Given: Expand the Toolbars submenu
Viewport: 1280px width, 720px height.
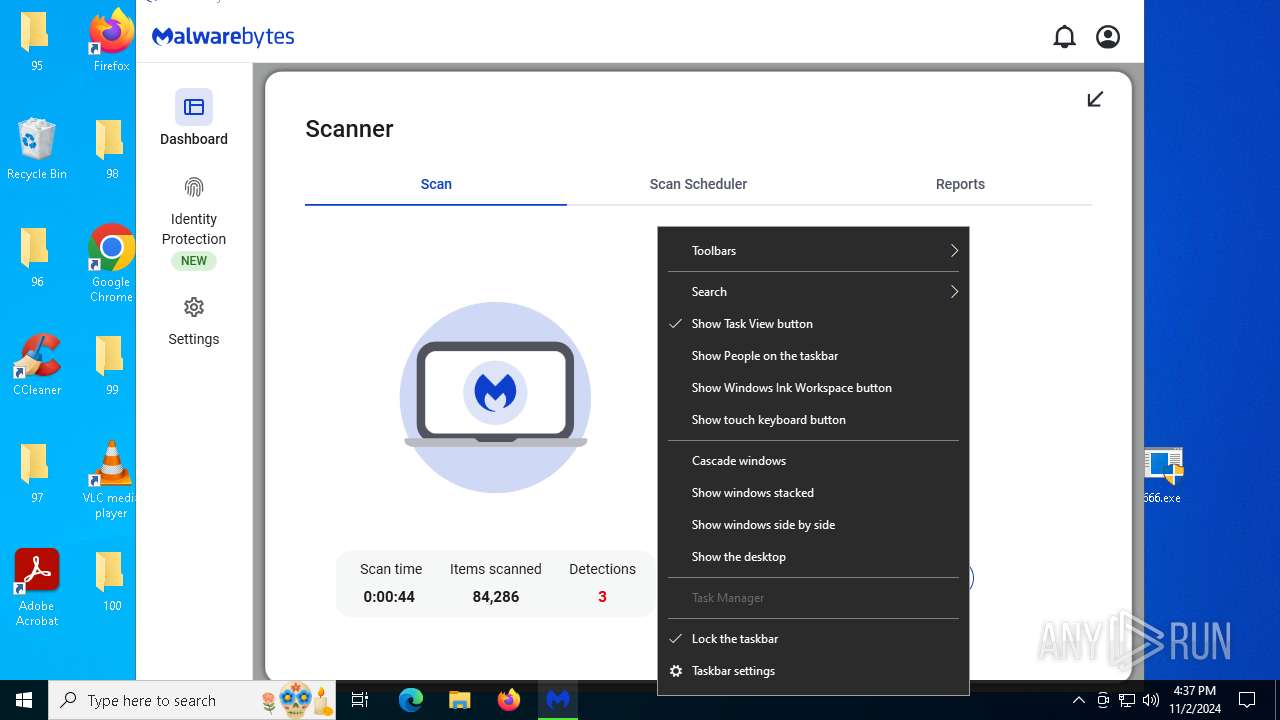Looking at the screenshot, I should point(813,251).
